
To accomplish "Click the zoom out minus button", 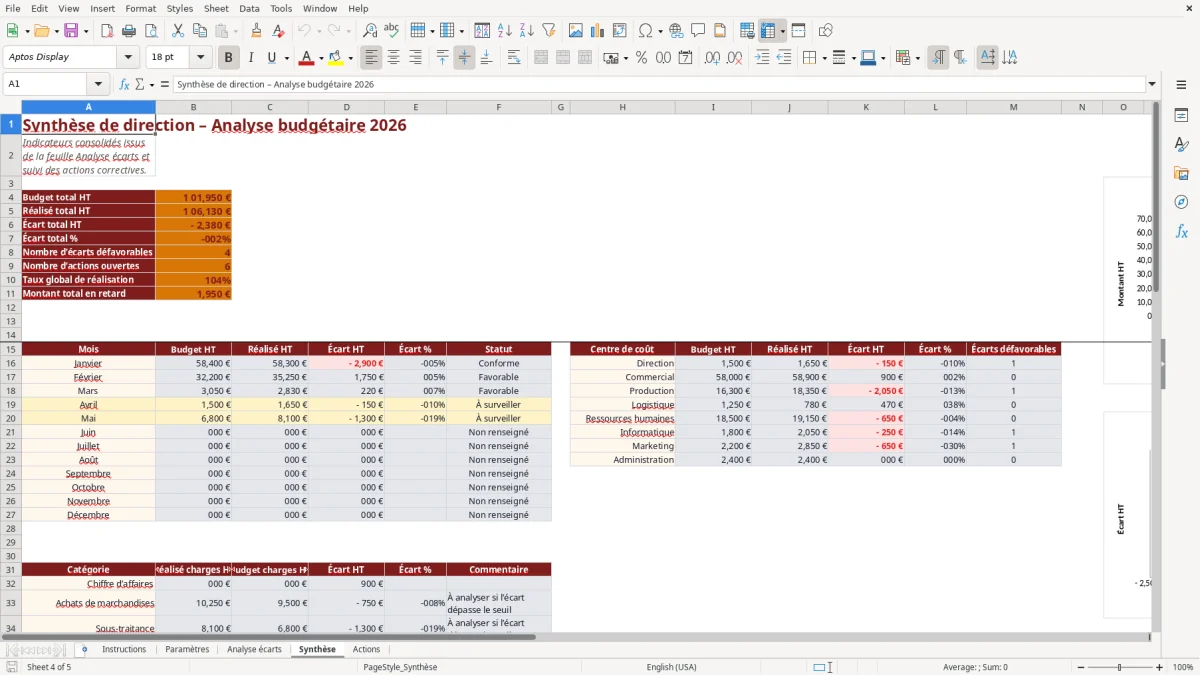I will pos(1079,667).
